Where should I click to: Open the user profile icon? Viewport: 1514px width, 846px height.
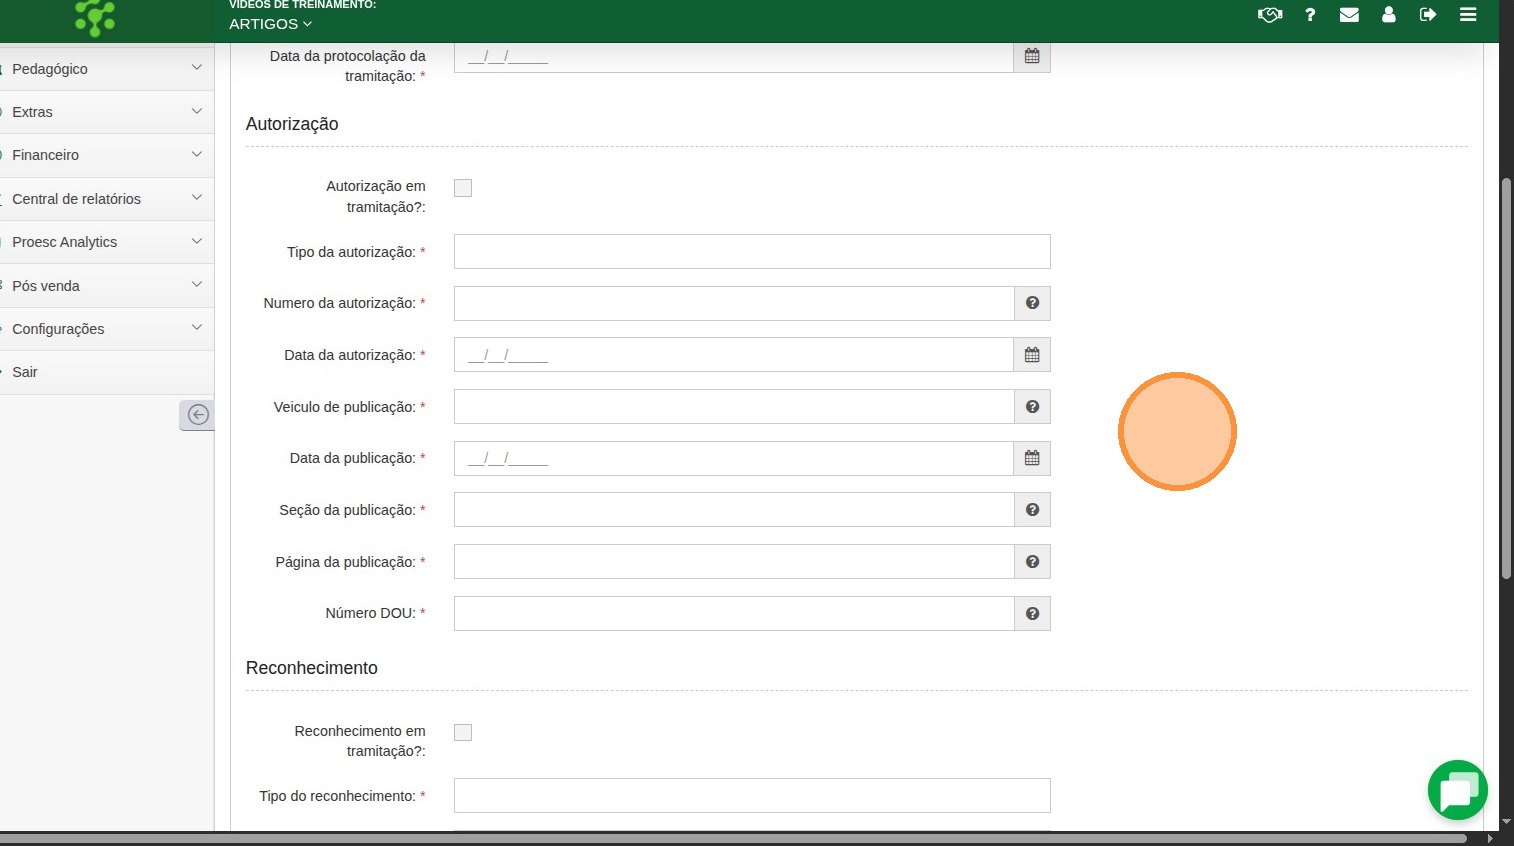click(1389, 15)
